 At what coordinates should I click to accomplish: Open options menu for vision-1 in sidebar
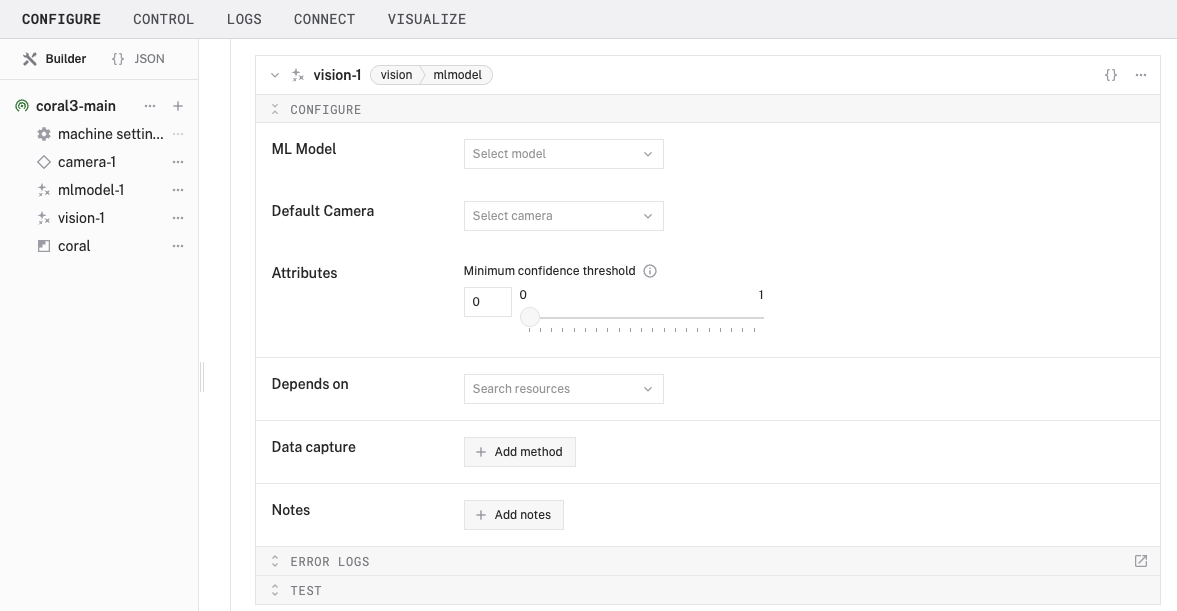[x=178, y=218]
